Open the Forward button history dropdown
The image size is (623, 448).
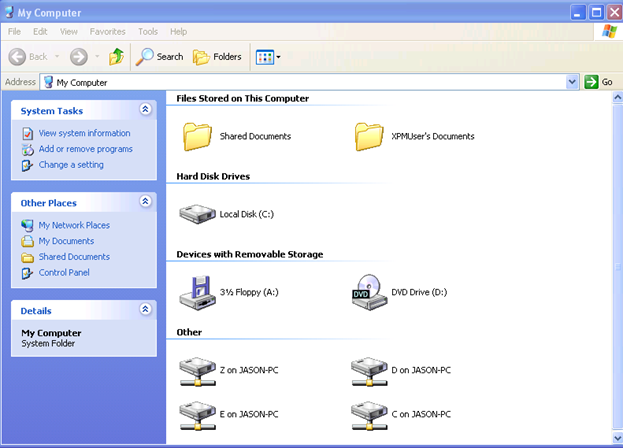coord(97,57)
